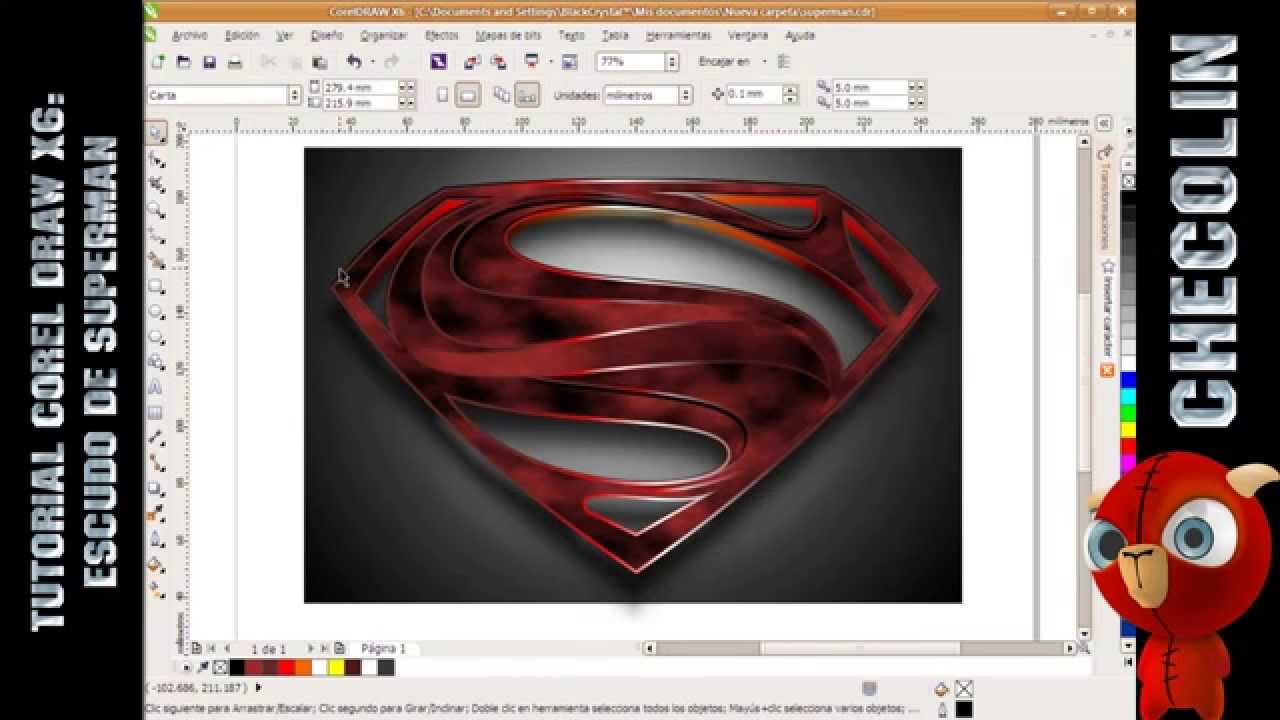Viewport: 1280px width, 720px height.
Task: Select the Crop tool in toolbox
Action: click(157, 184)
